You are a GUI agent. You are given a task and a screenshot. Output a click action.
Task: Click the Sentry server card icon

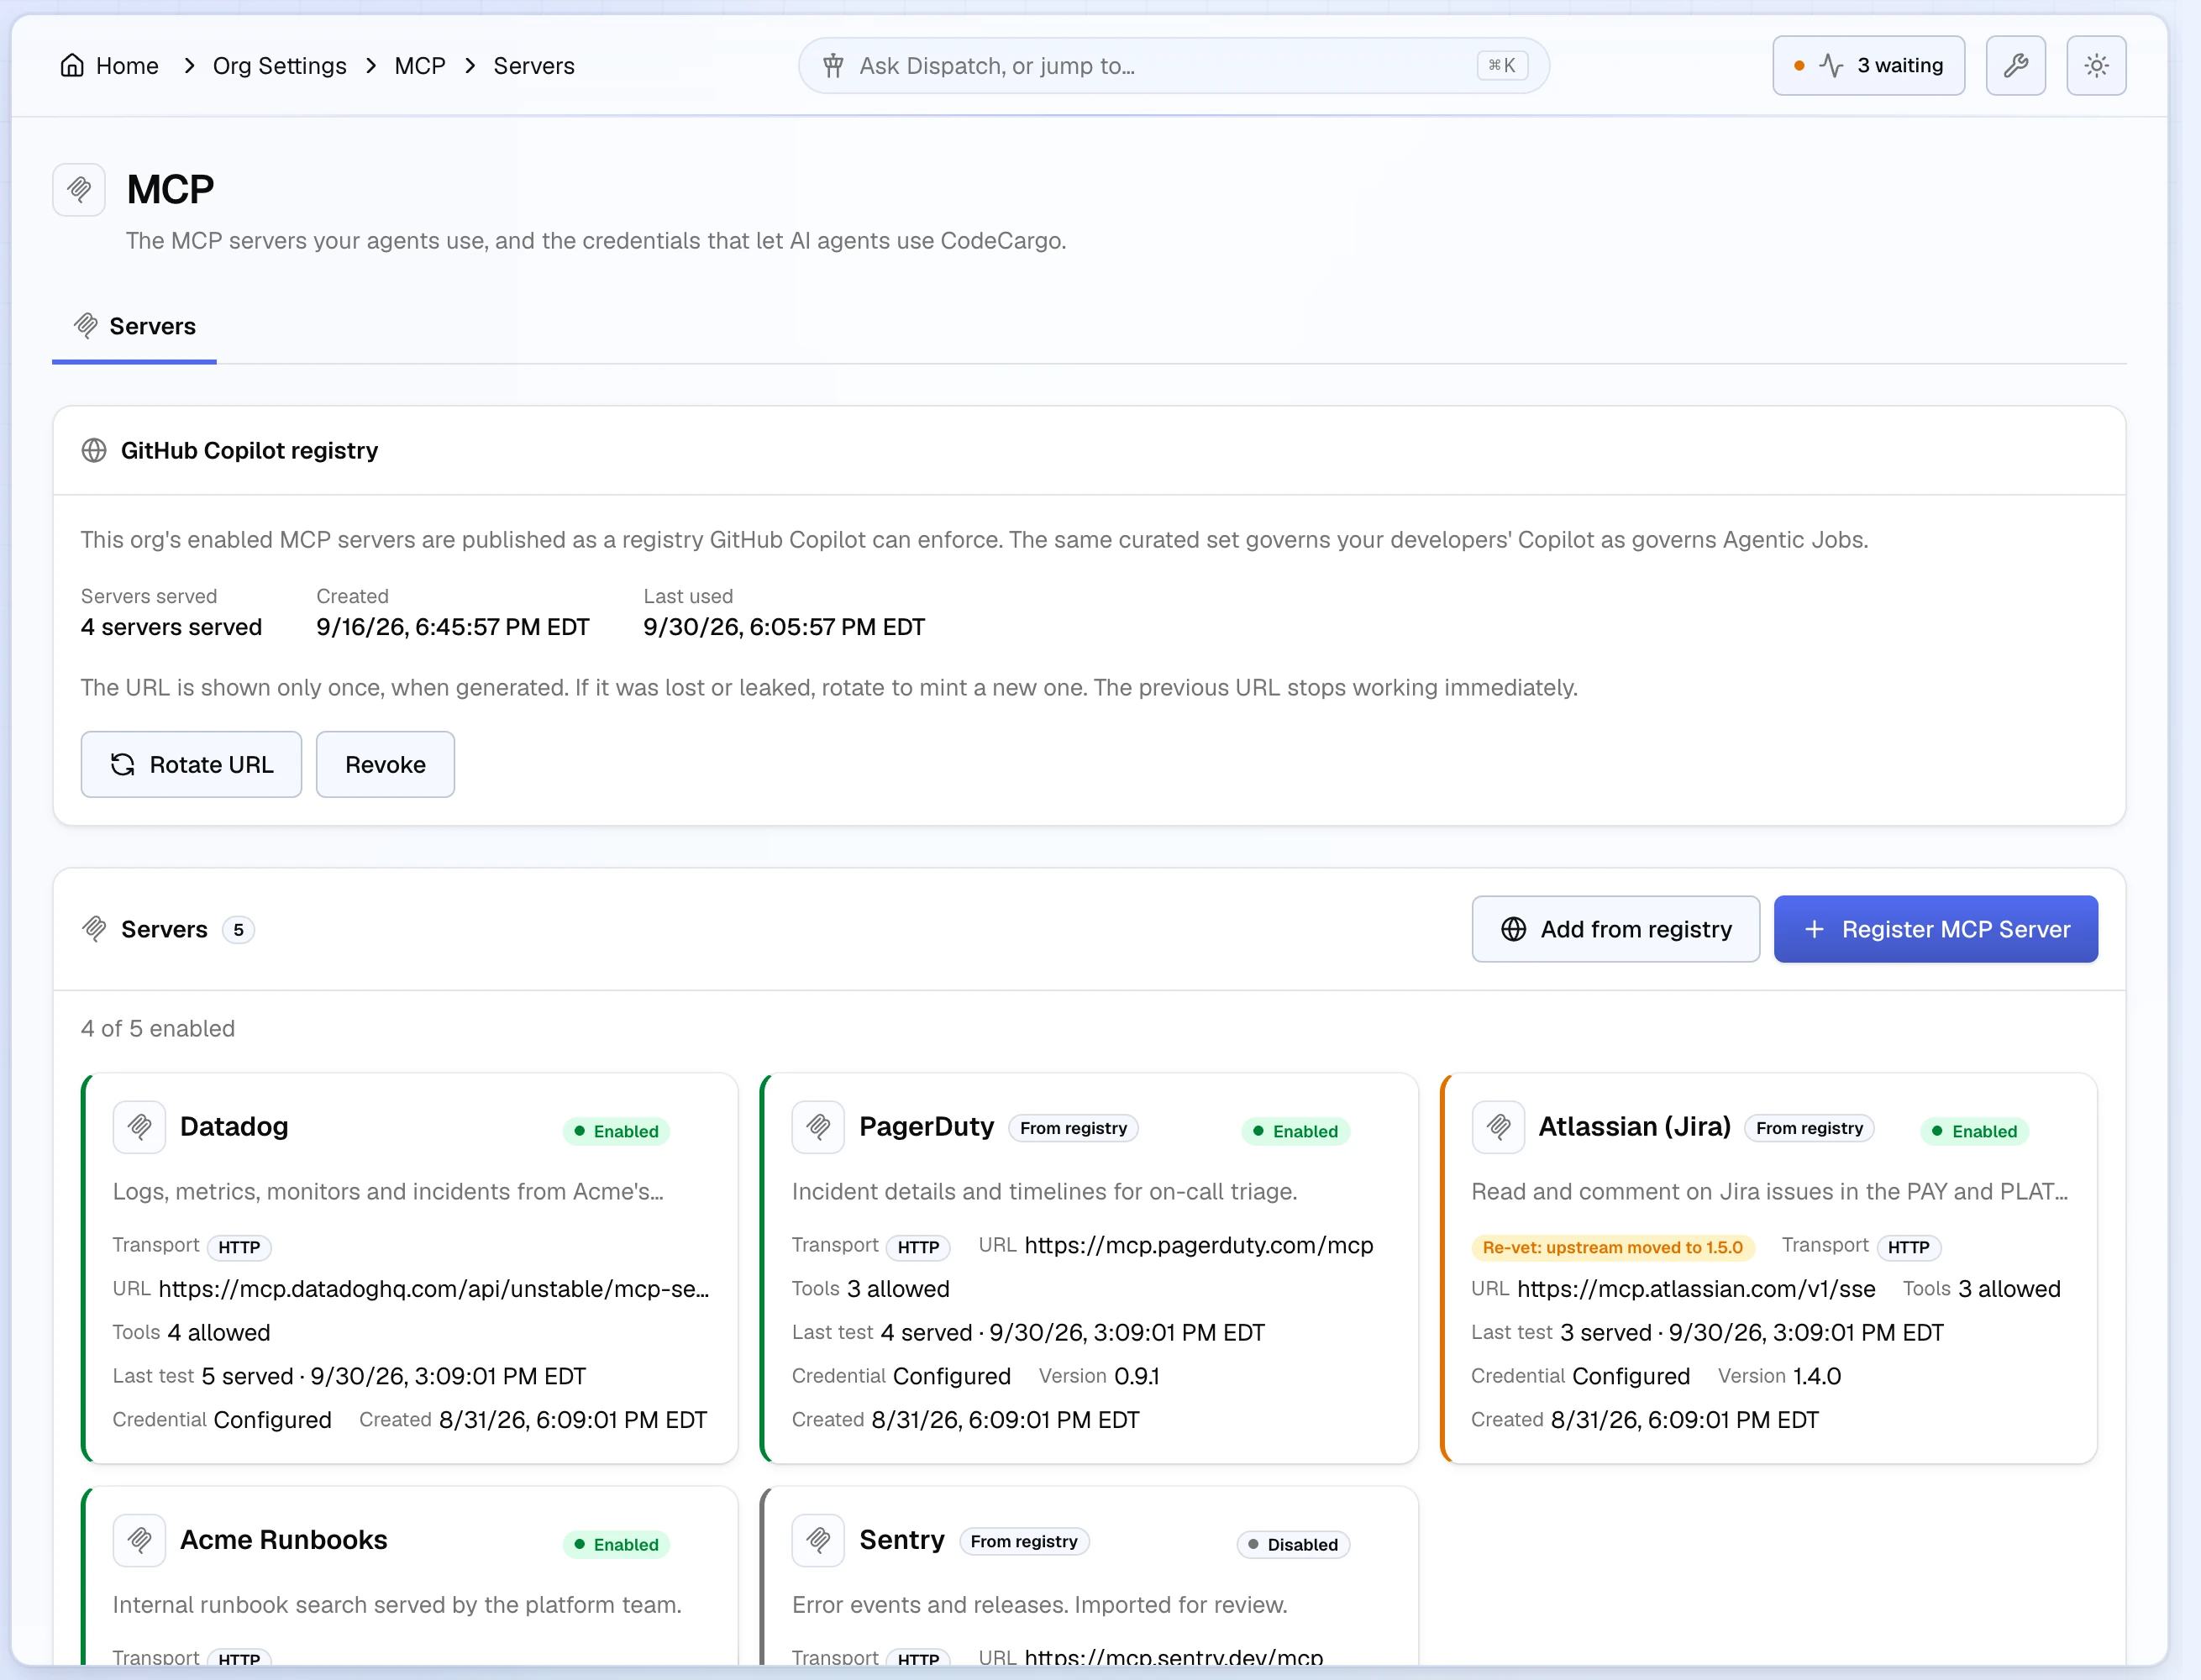tap(818, 1540)
